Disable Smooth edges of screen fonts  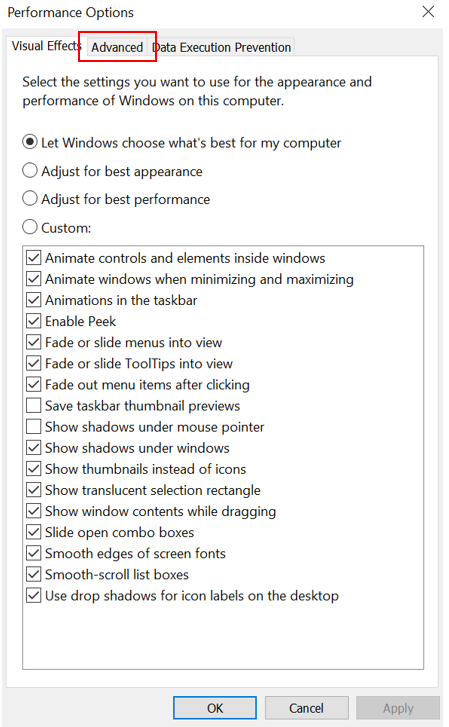pos(34,553)
